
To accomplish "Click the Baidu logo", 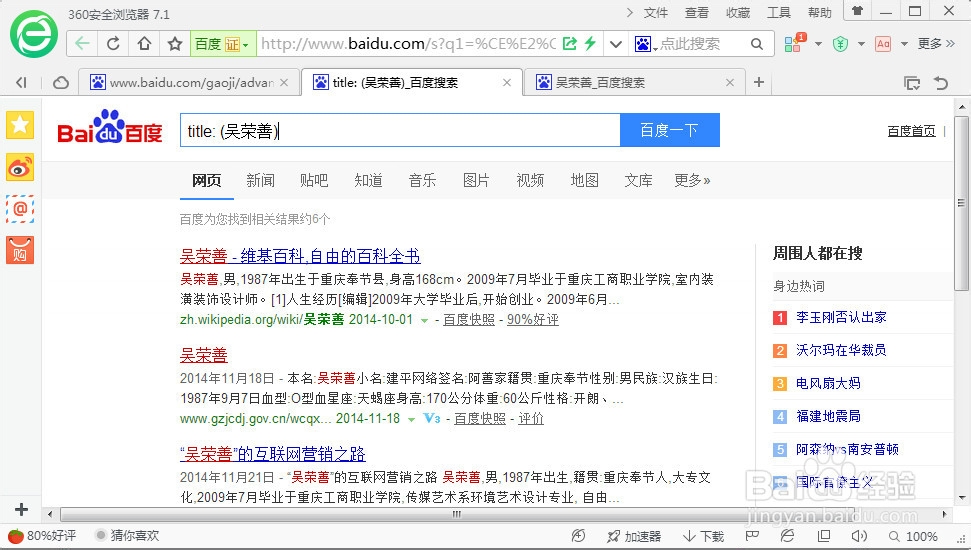I will pyautogui.click(x=110, y=128).
